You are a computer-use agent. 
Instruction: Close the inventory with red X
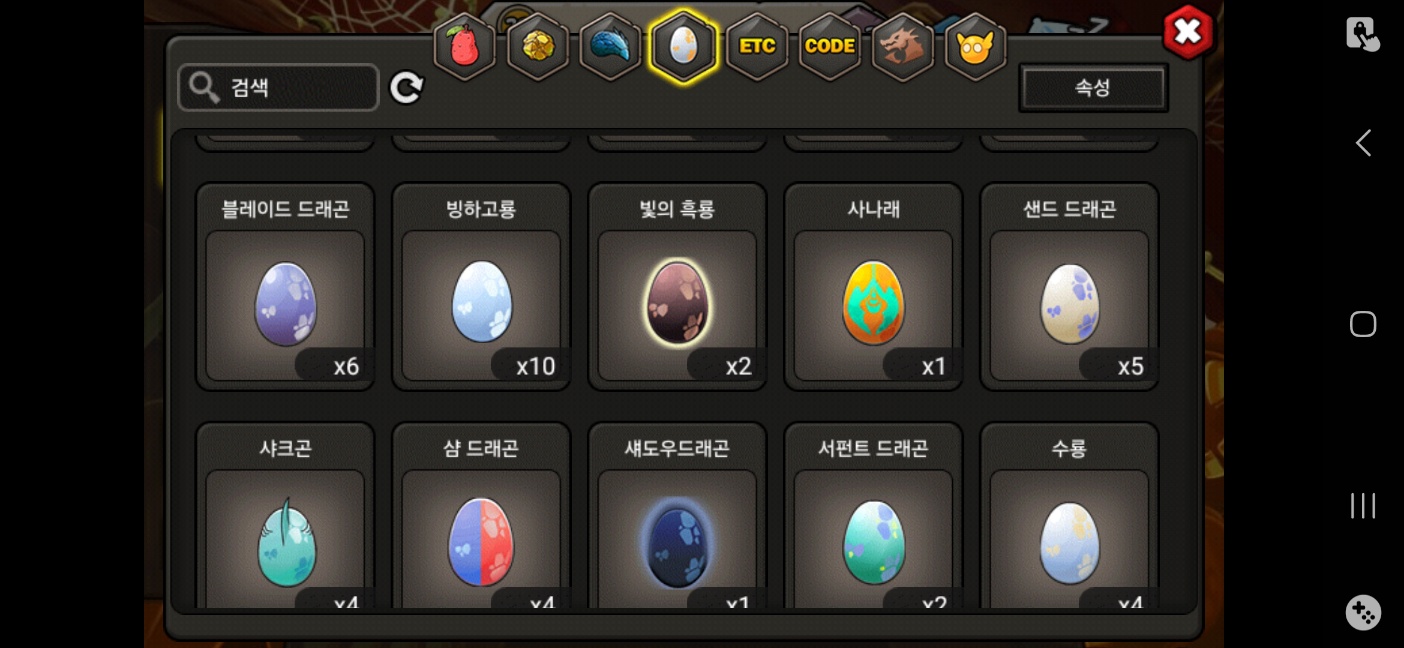pos(1188,32)
